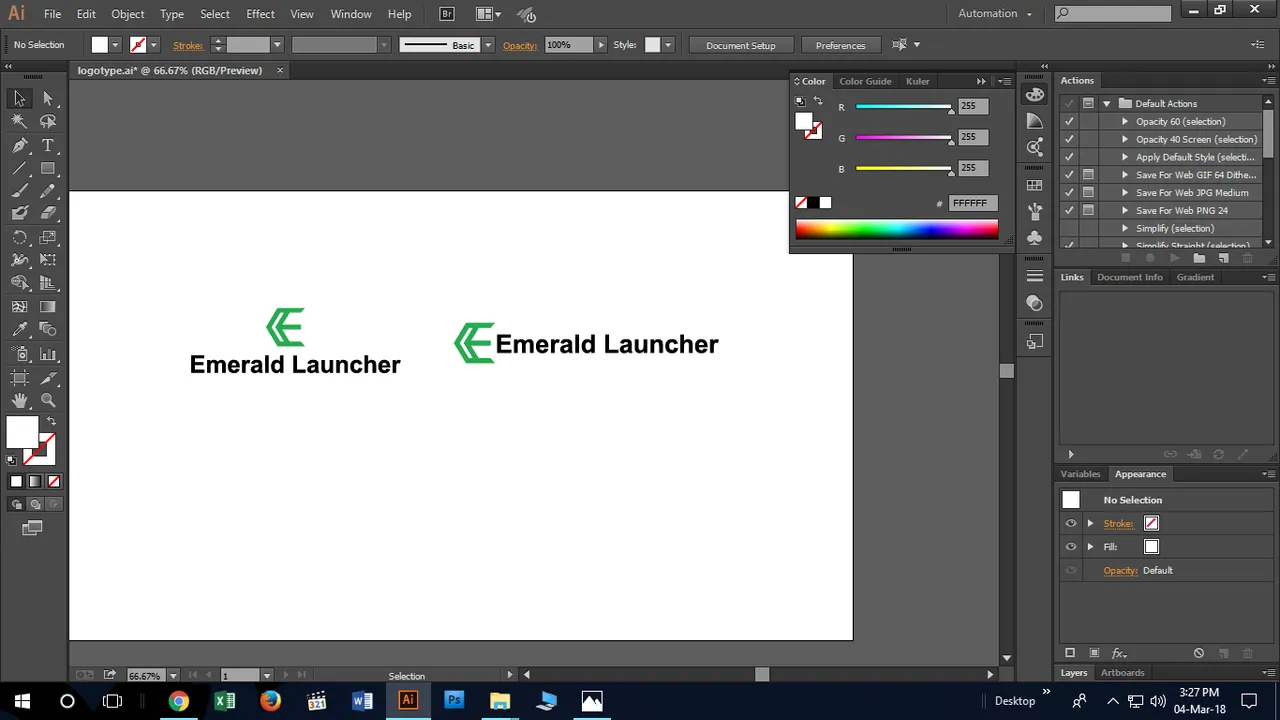Select the Selection tool arrow
1280x720 pixels.
point(19,98)
